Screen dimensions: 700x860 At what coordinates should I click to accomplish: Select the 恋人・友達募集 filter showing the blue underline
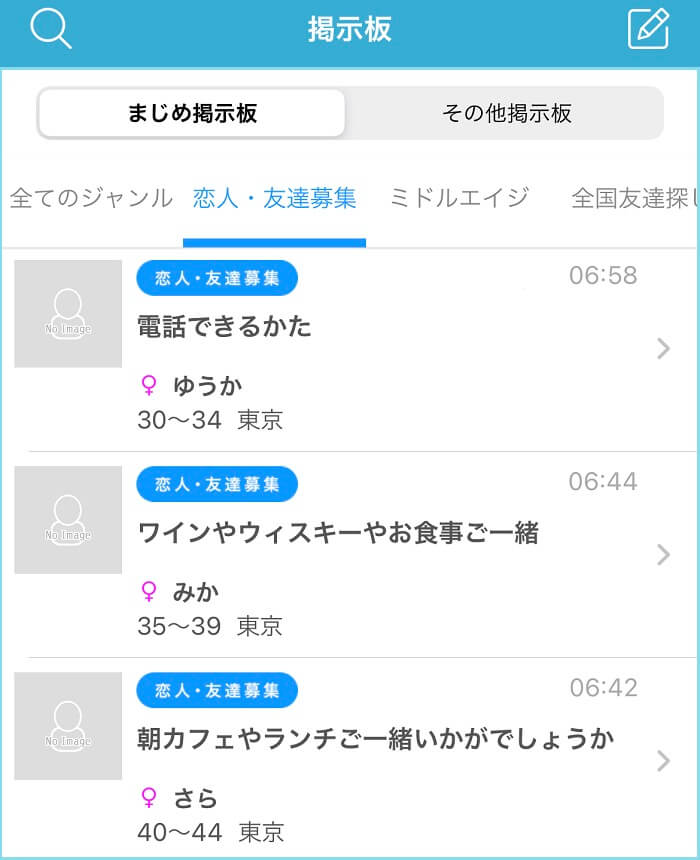coord(274,198)
